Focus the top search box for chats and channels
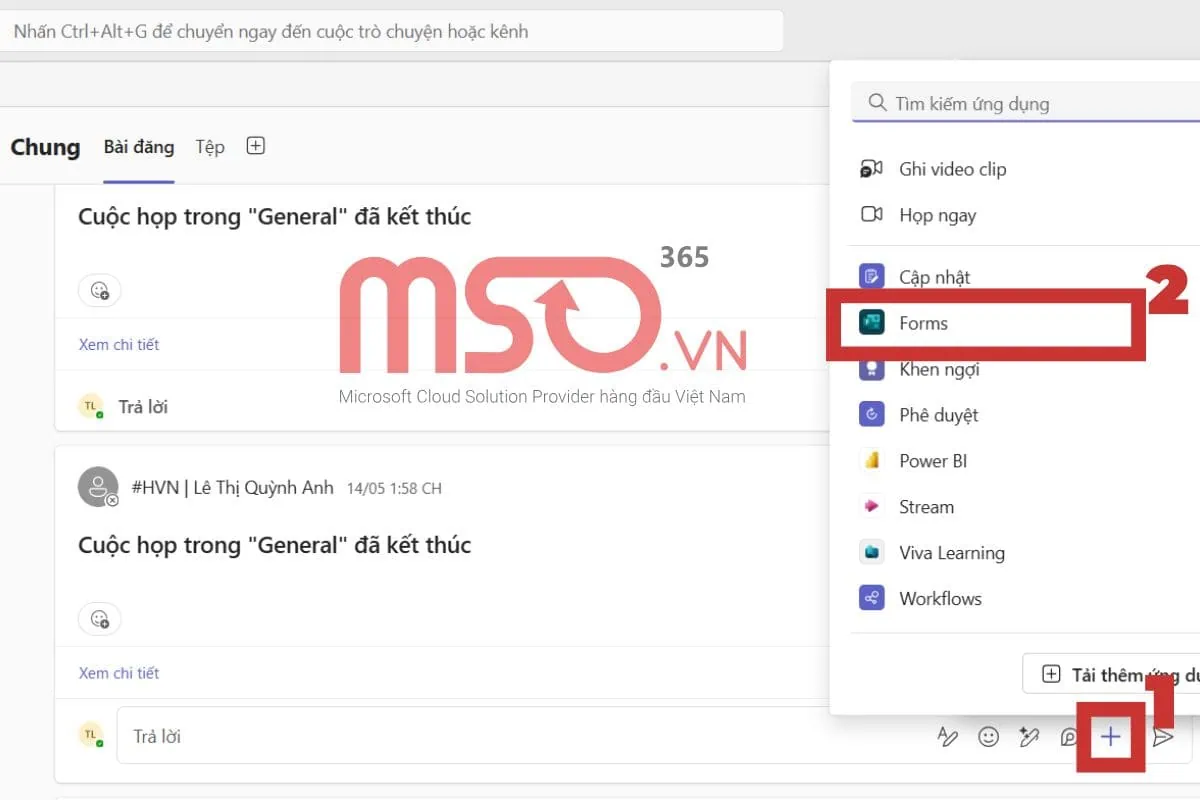The height and width of the screenshot is (800, 1200). (x=392, y=31)
